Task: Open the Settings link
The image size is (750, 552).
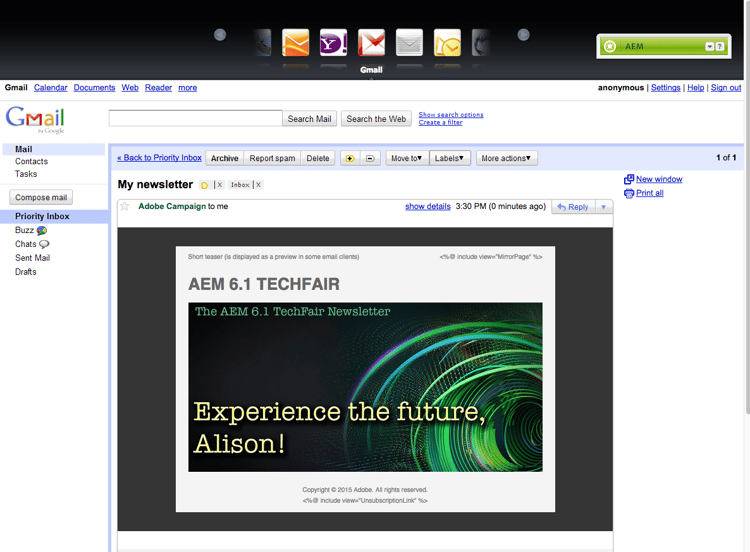Action: [x=665, y=88]
